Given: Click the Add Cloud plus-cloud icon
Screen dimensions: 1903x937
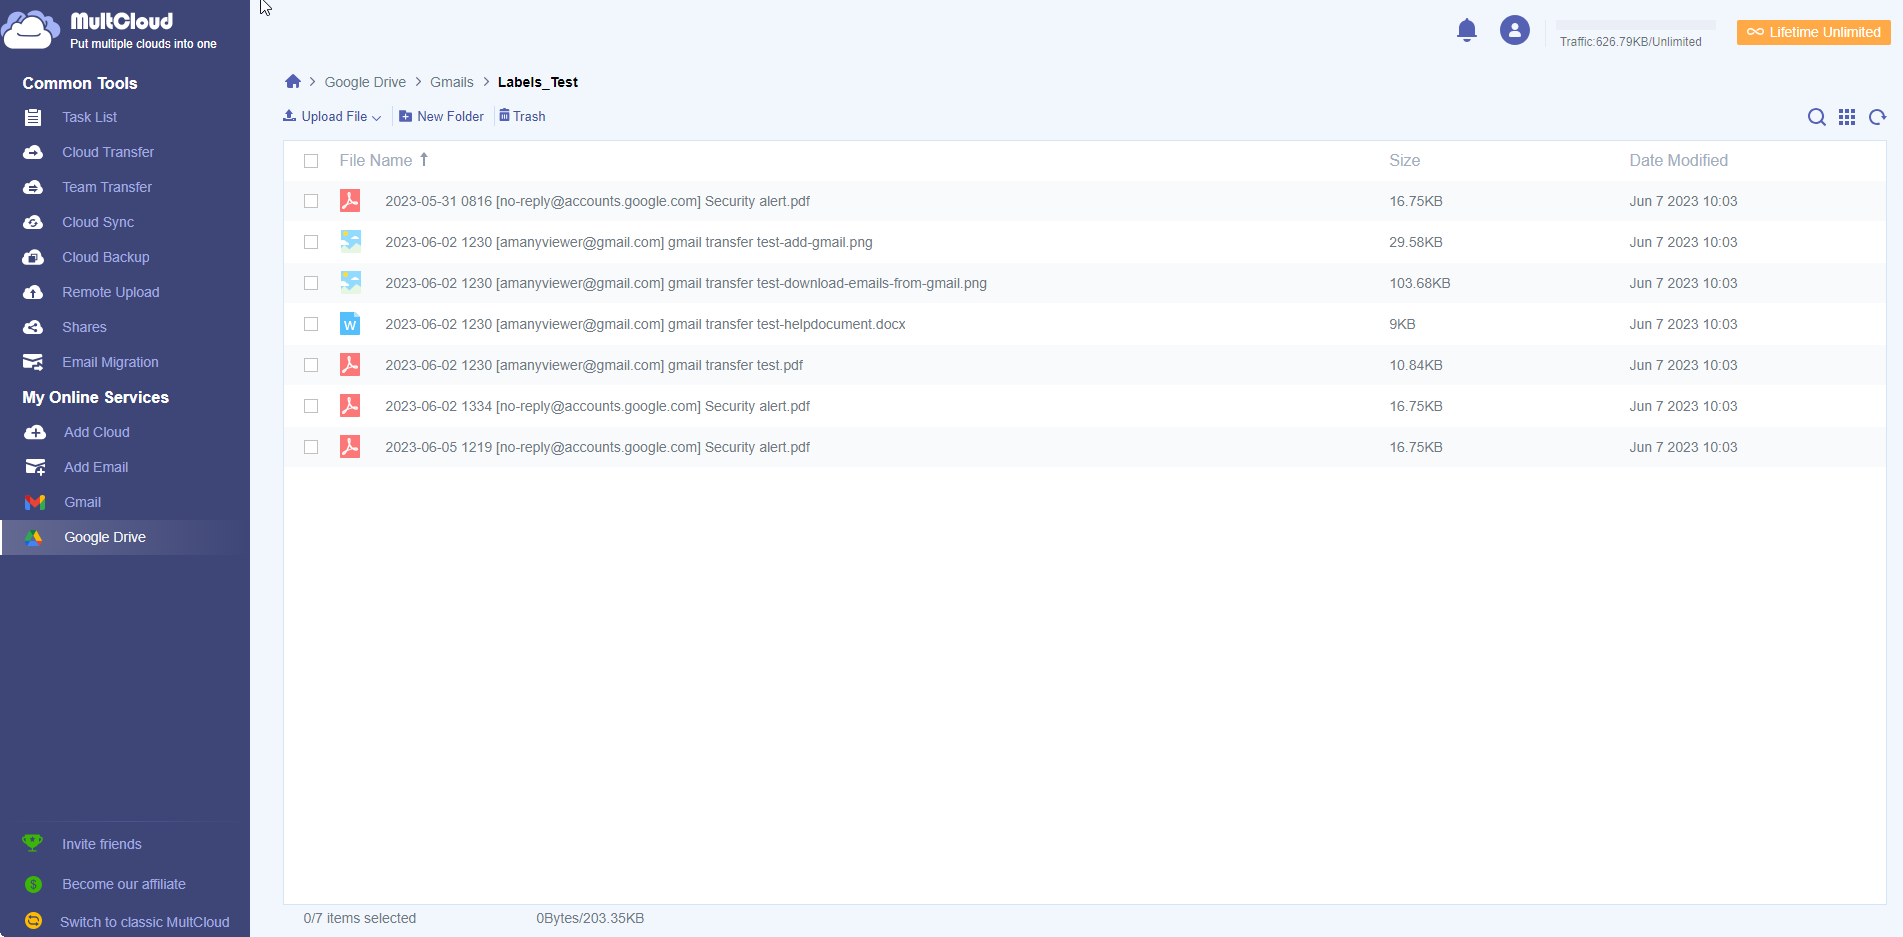Looking at the screenshot, I should [35, 432].
